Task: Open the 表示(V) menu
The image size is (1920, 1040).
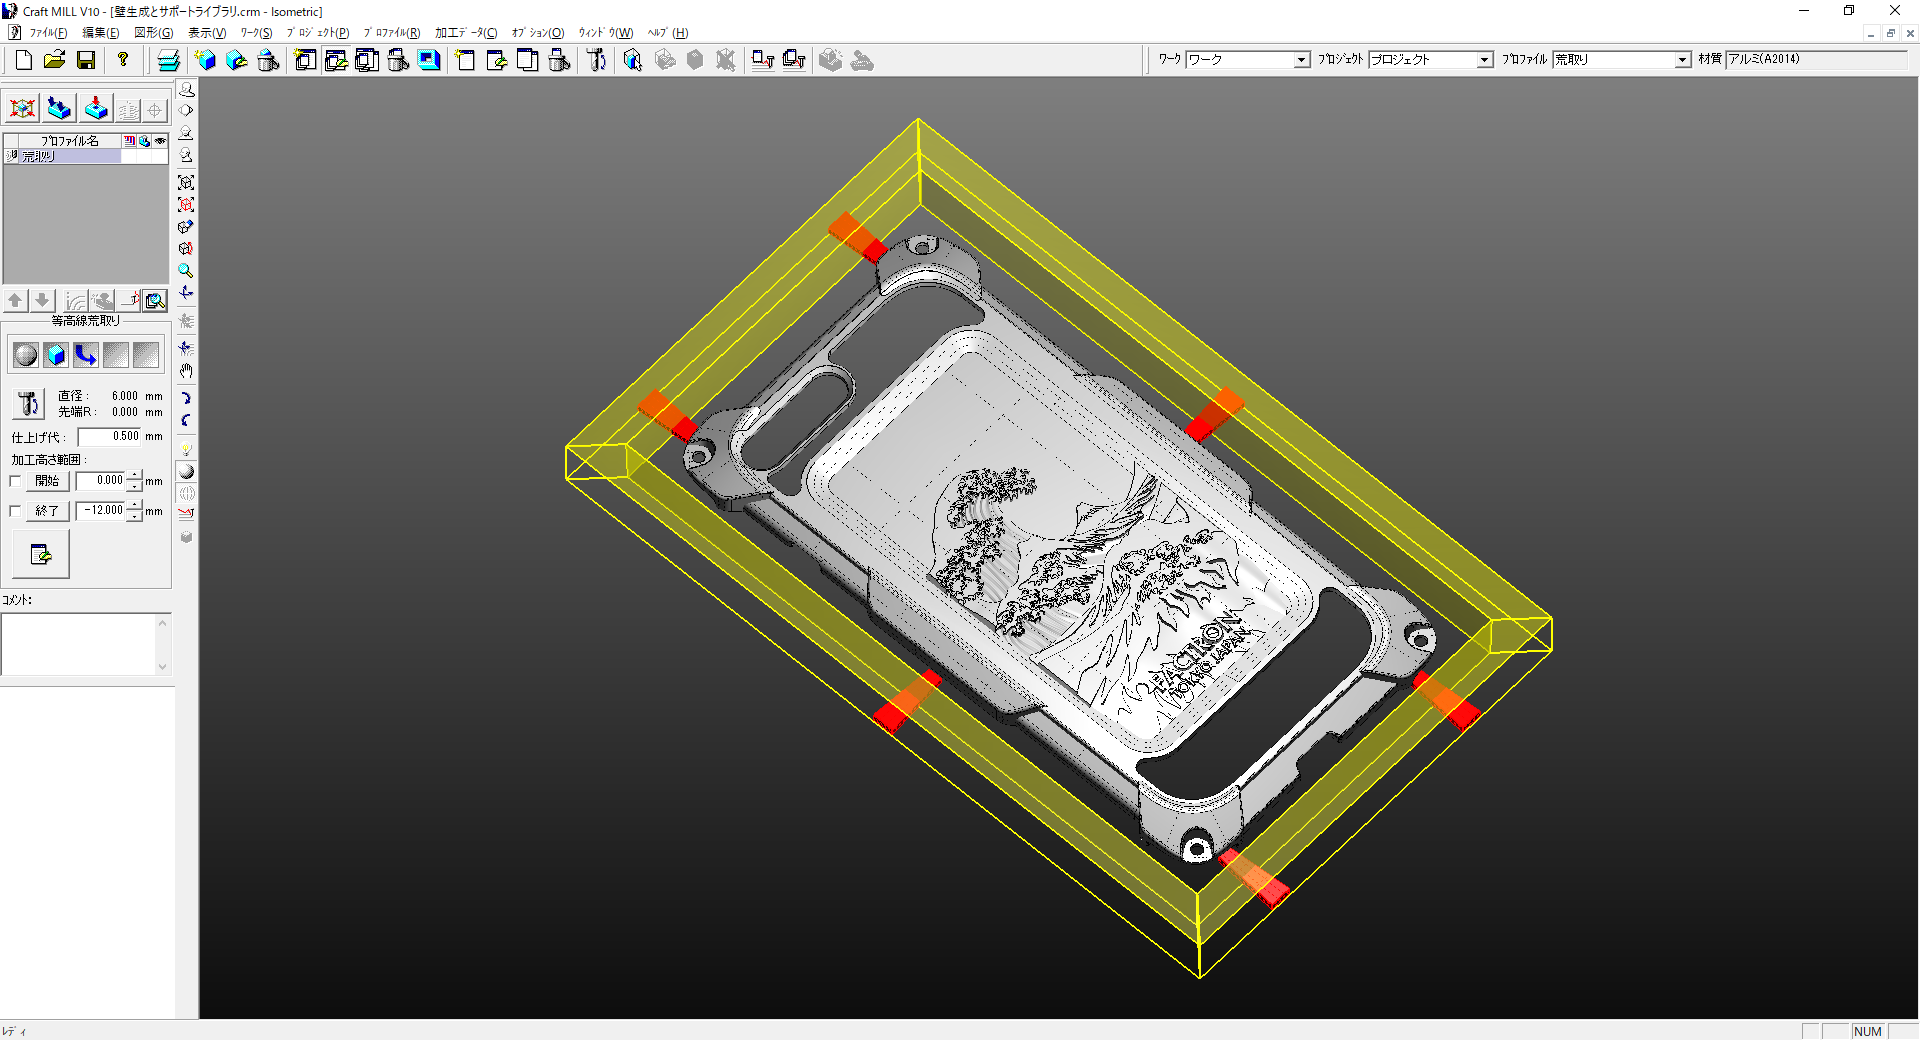Action: [x=207, y=33]
